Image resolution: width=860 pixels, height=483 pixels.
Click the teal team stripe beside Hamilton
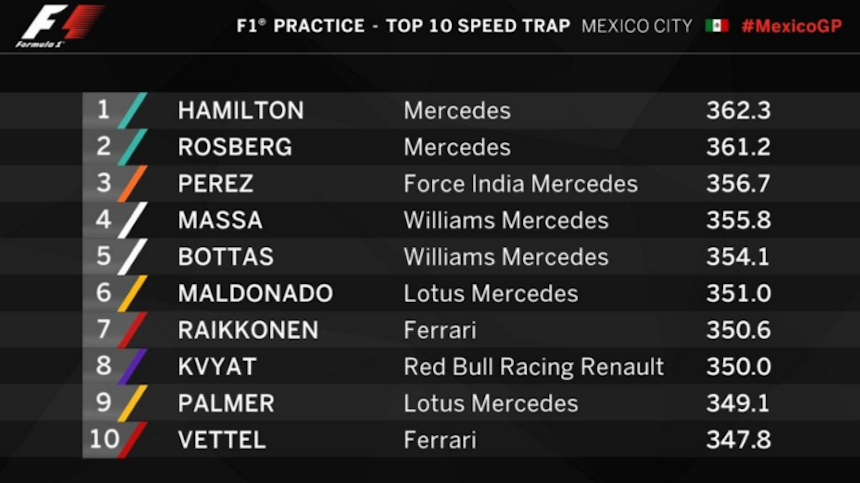(x=133, y=110)
